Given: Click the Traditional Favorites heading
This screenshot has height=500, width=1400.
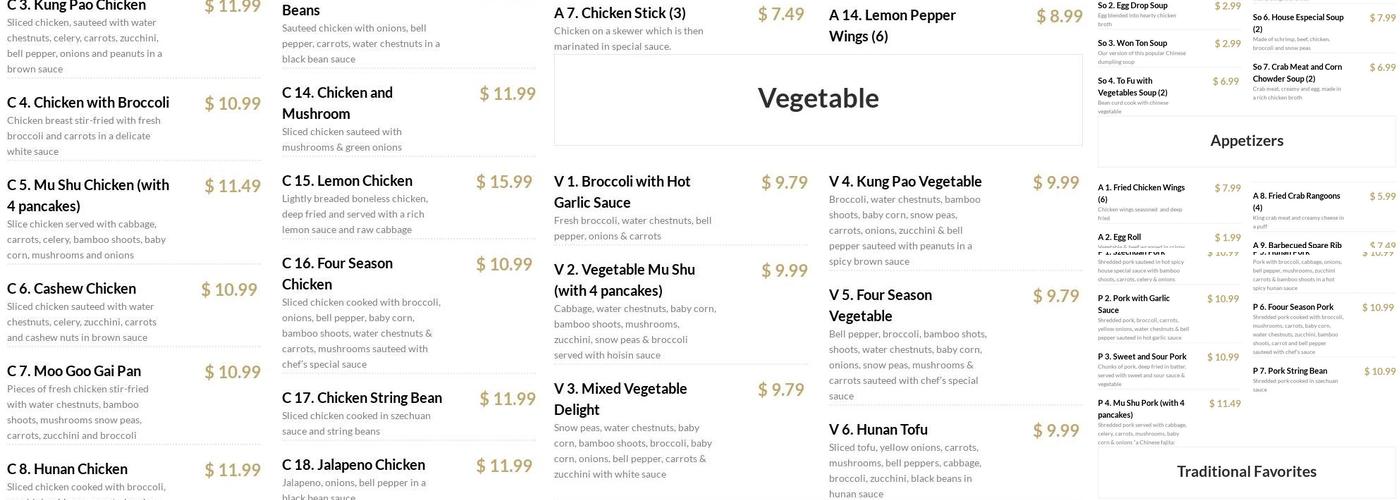Looking at the screenshot, I should [1246, 471].
